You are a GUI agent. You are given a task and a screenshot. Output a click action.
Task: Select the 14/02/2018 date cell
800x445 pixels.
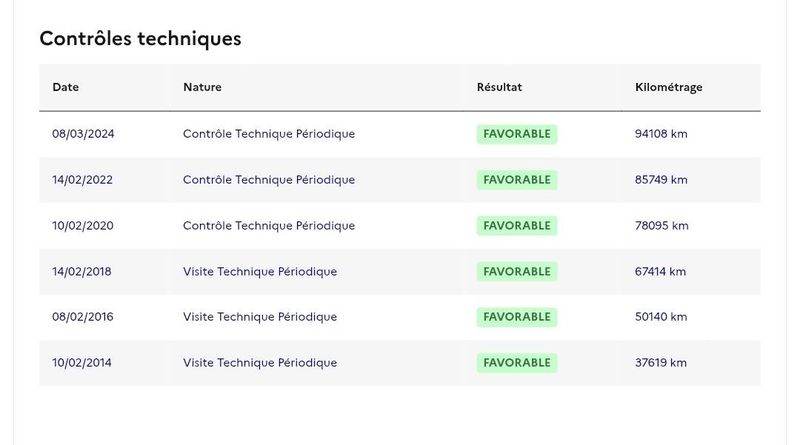(x=82, y=271)
